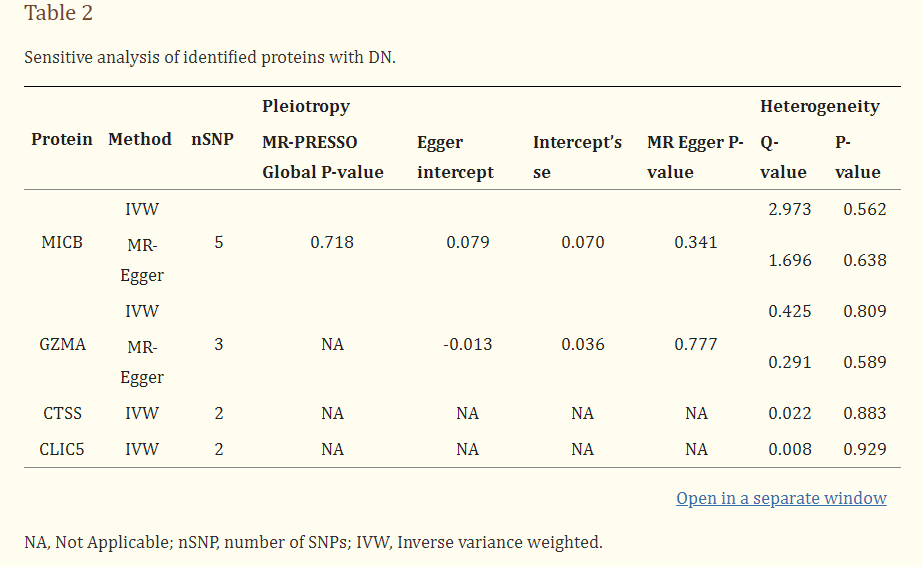
Task: Click the Q-value column header
Action: 783,157
